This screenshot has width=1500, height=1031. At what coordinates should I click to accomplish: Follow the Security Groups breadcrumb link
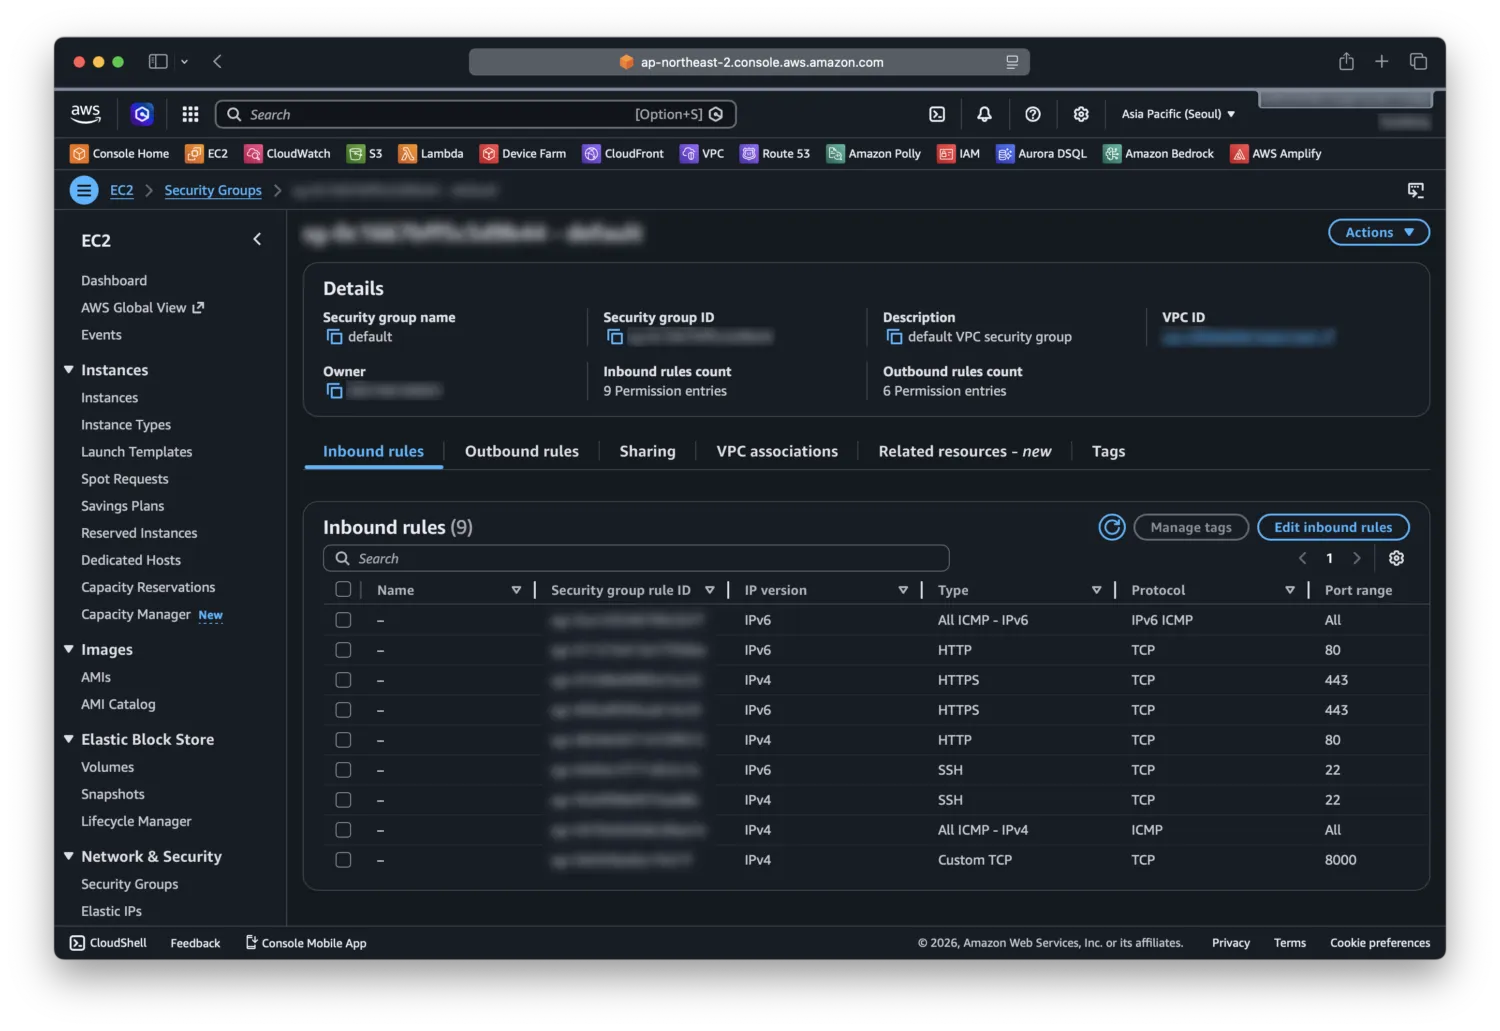point(213,190)
